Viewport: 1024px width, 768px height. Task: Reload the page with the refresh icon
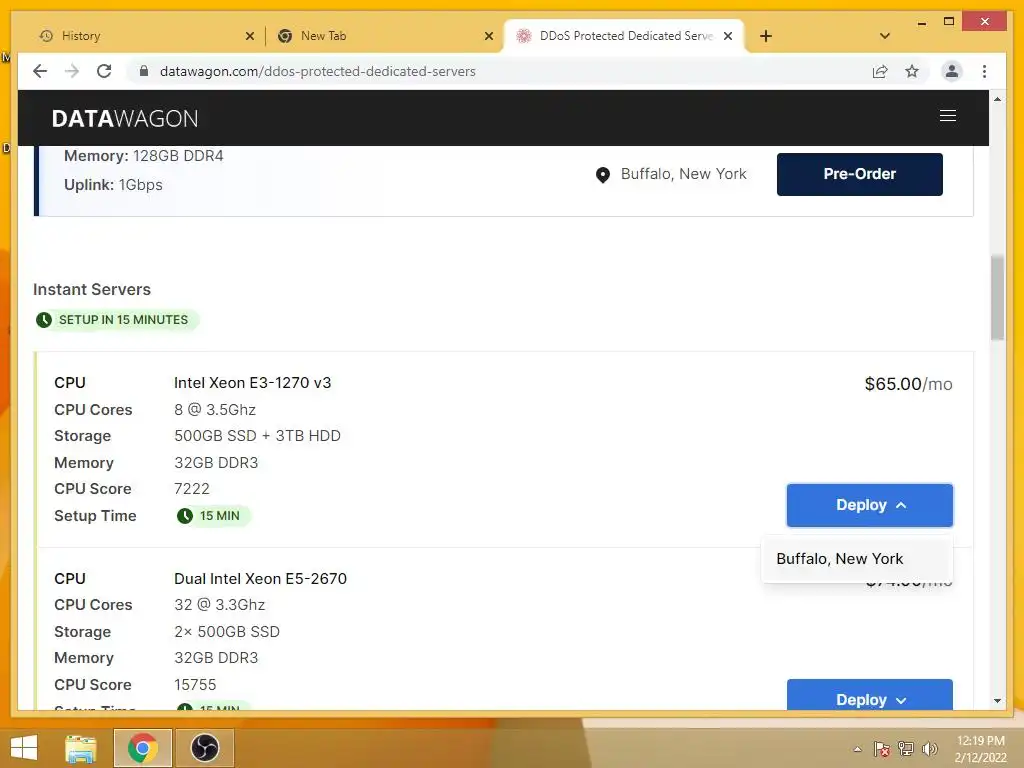click(x=104, y=71)
